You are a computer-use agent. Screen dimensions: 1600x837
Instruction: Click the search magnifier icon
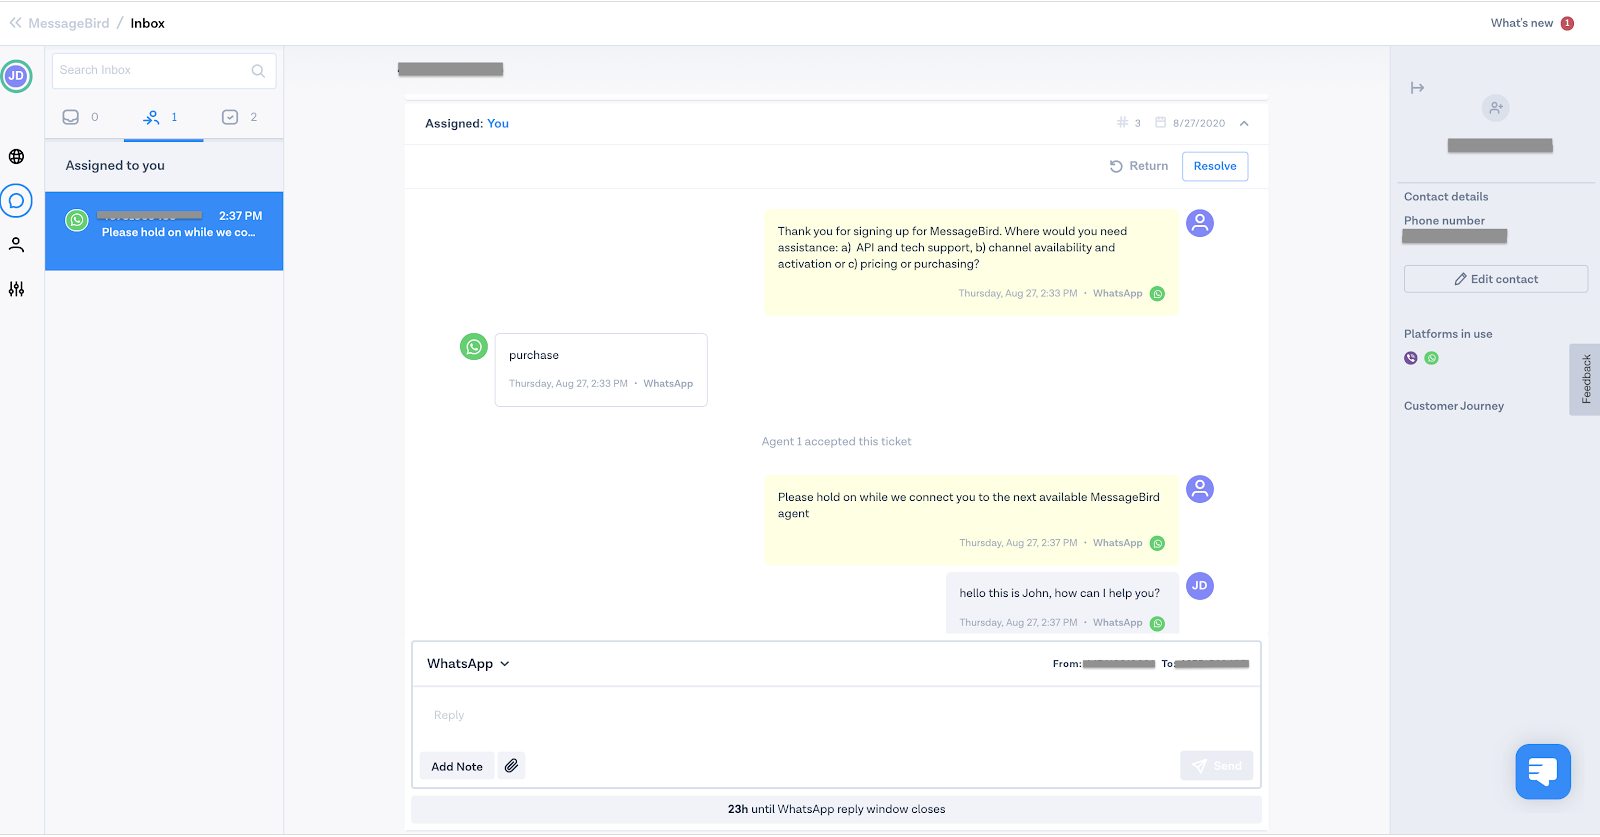[x=258, y=71]
